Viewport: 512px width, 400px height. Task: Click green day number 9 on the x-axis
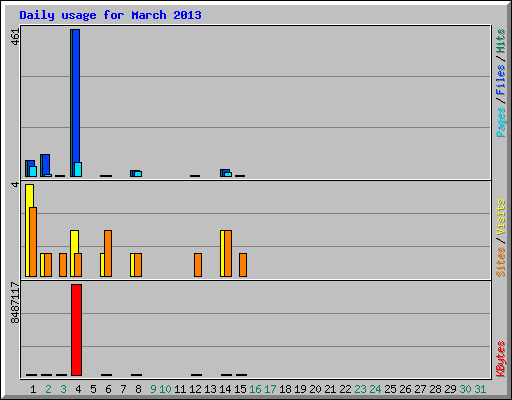click(x=153, y=389)
